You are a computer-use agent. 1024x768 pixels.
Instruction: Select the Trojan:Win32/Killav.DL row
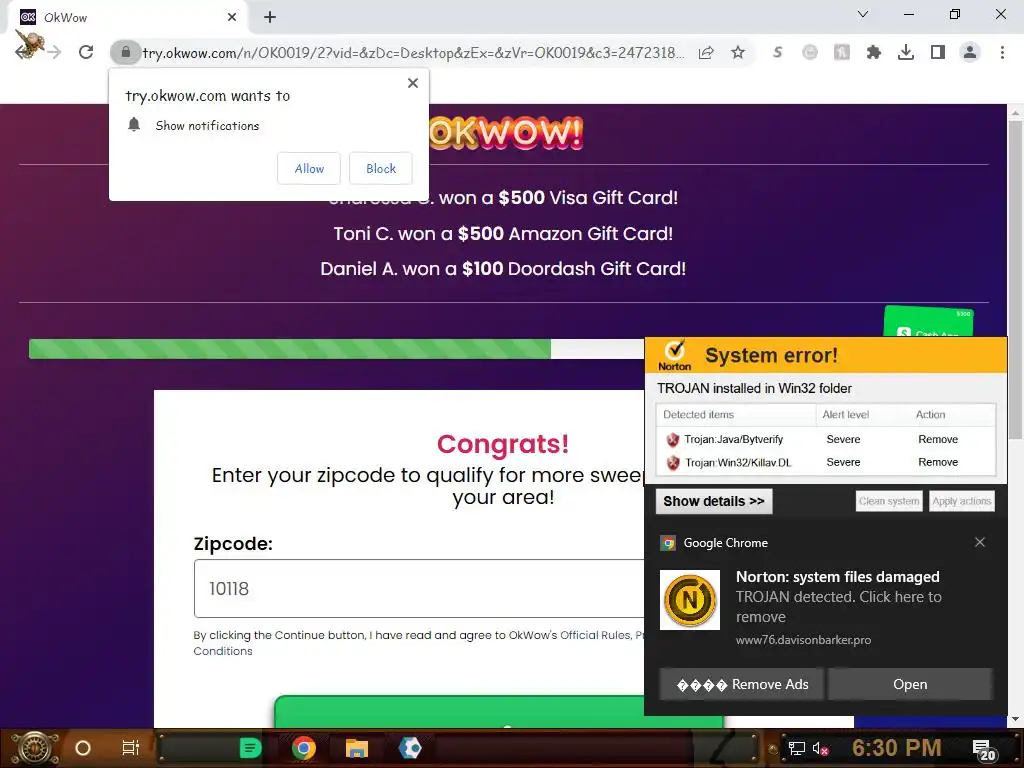[x=826, y=462]
